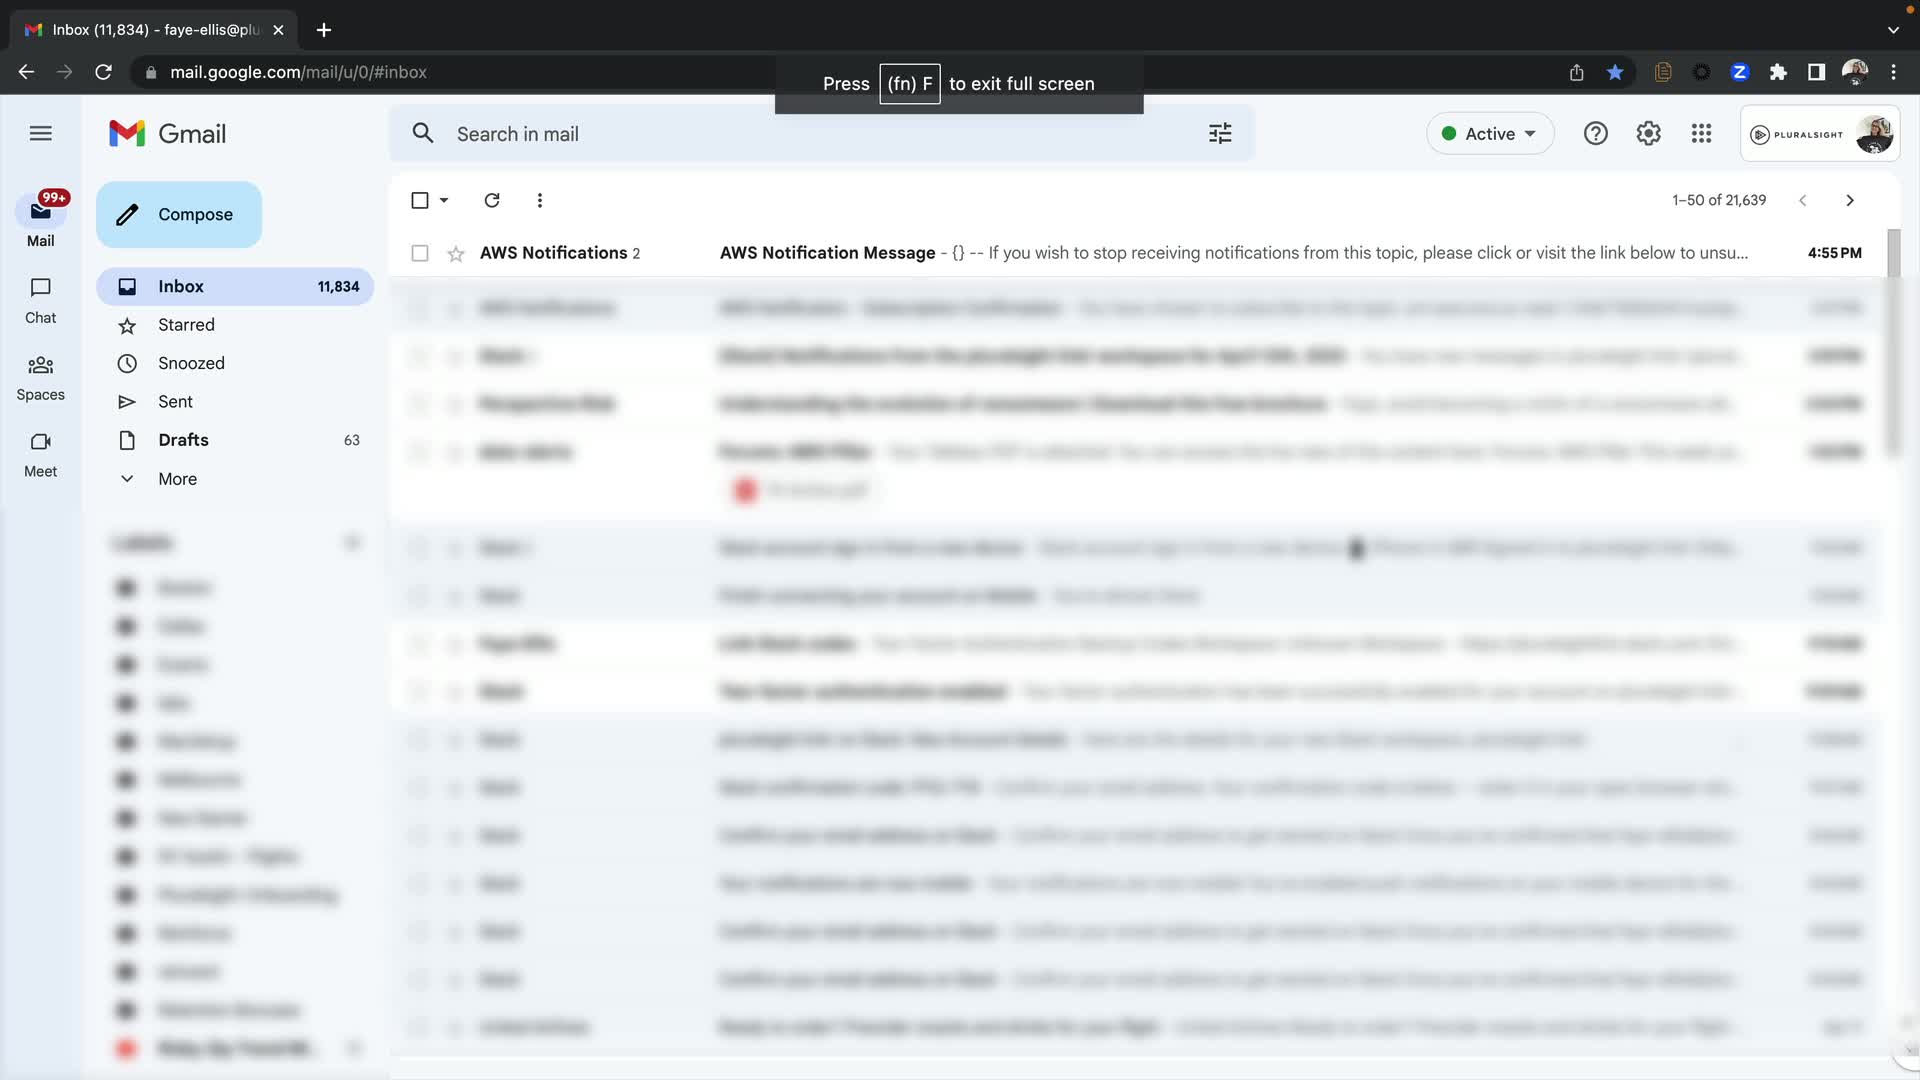1920x1080 pixels.
Task: Open search filter options slider icon
Action: [1220, 133]
